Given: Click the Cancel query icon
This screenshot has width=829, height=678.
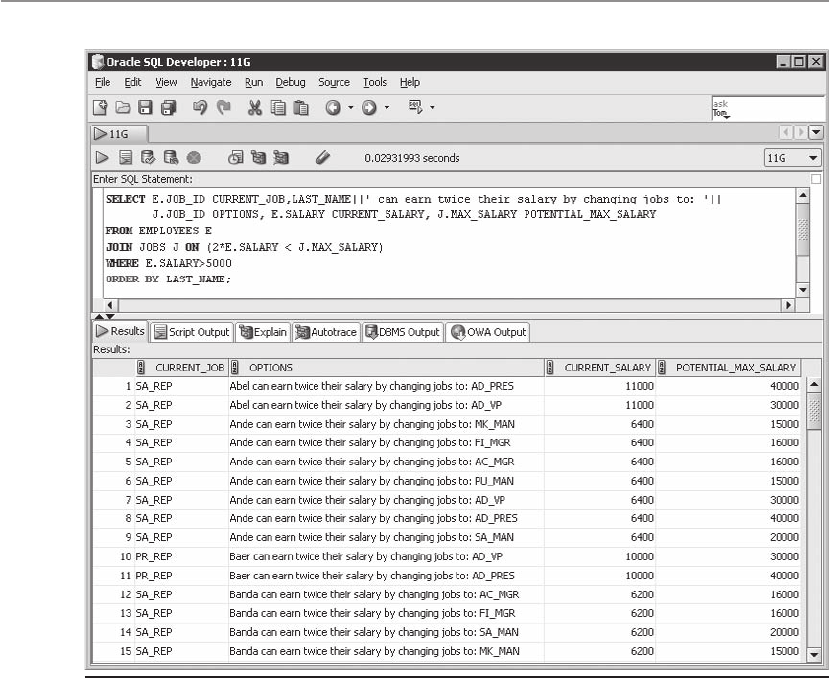Looking at the screenshot, I should [194, 158].
